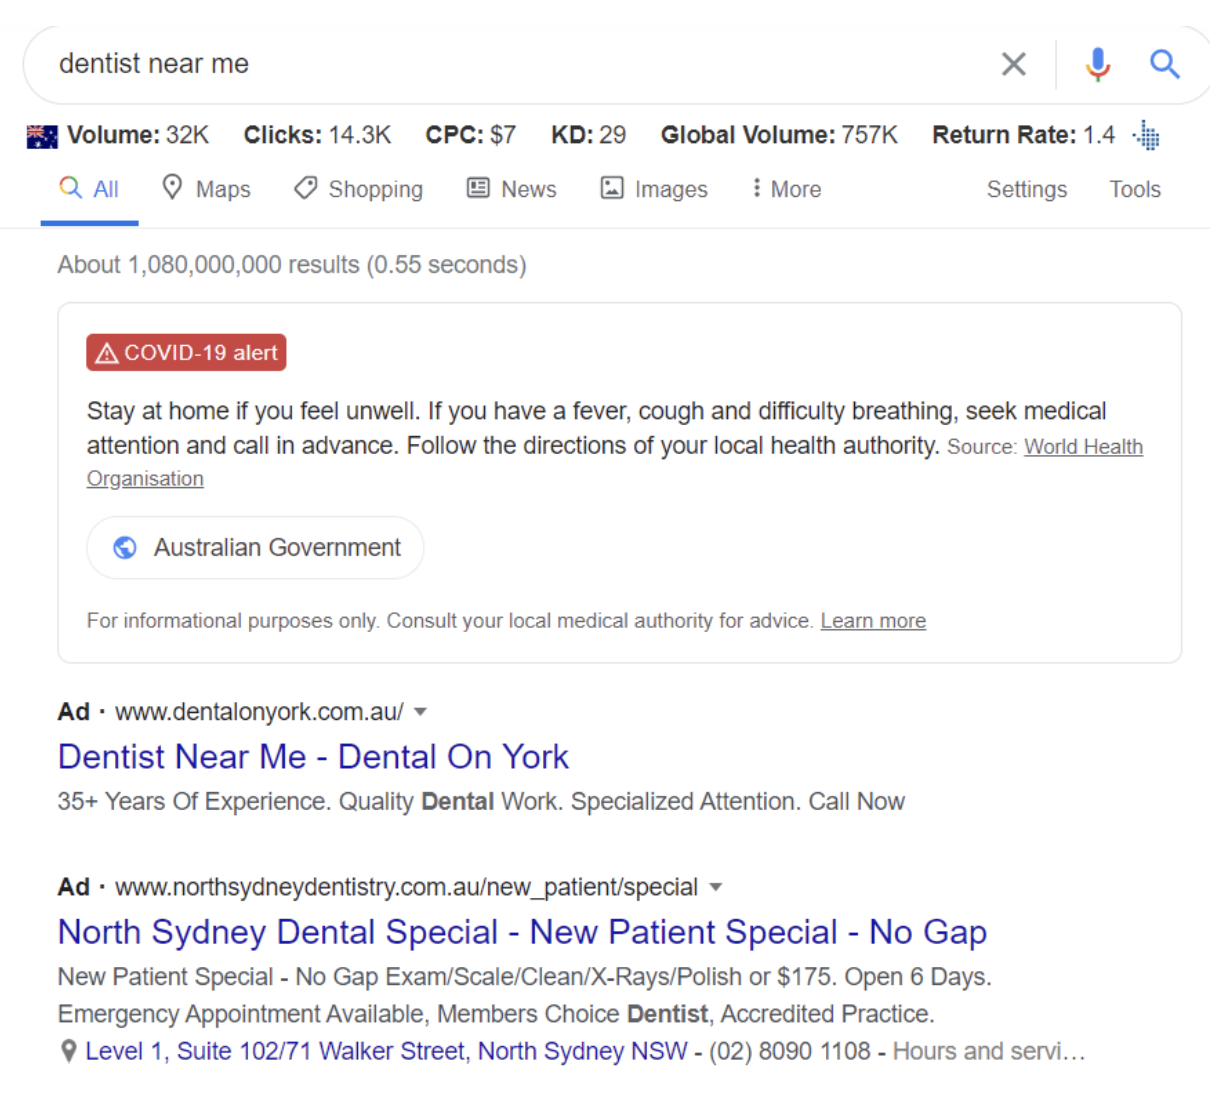Open the More search options menu
Image resolution: width=1232 pixels, height=1104 pixels.
click(x=786, y=189)
